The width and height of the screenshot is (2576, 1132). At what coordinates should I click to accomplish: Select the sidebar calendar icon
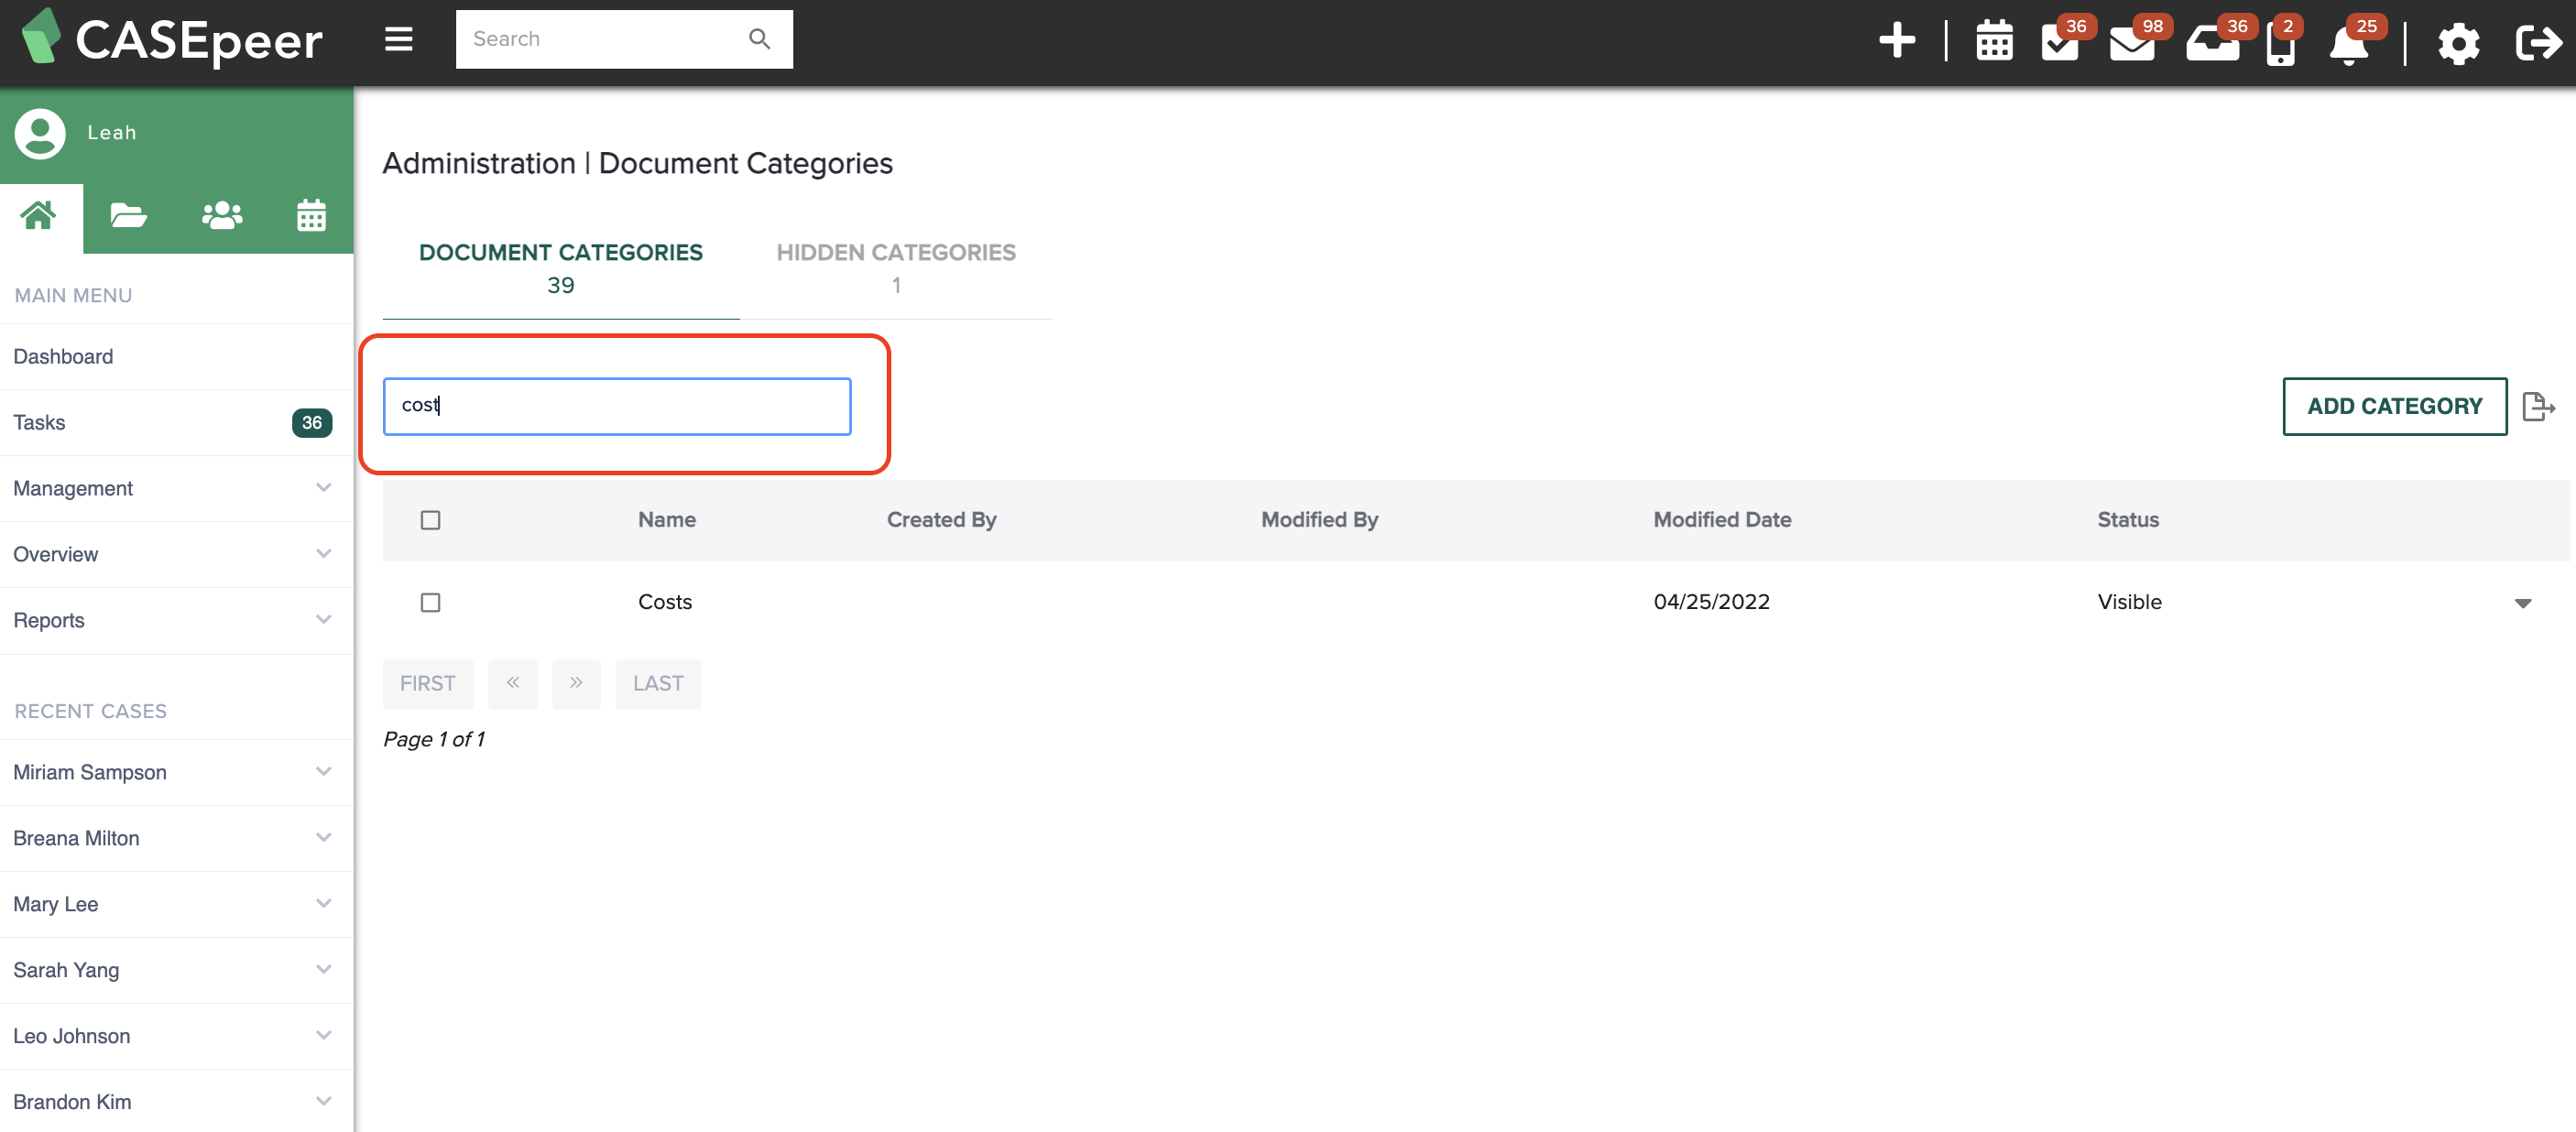[311, 215]
